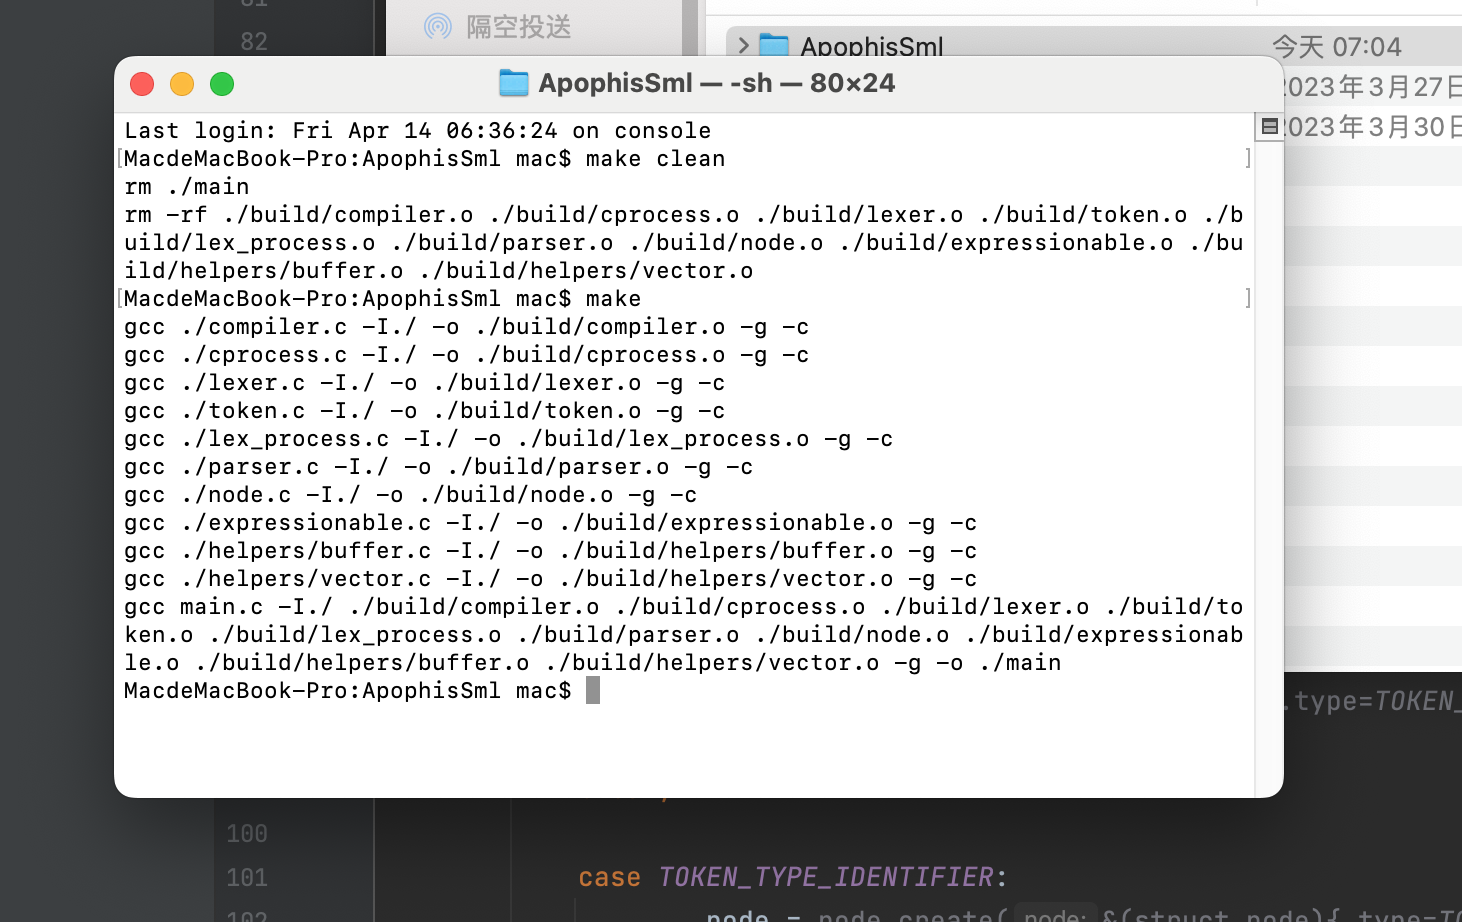Click TOKEN_TYPE_IDENTIFIER in the code editor
Viewport: 1462px width, 922px height.
826,877
